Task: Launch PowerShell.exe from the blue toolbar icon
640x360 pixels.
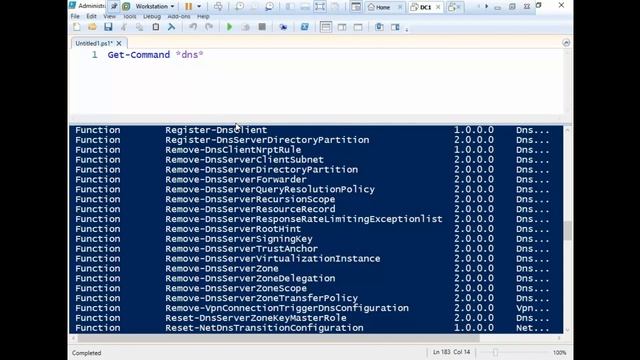Action: [304, 27]
